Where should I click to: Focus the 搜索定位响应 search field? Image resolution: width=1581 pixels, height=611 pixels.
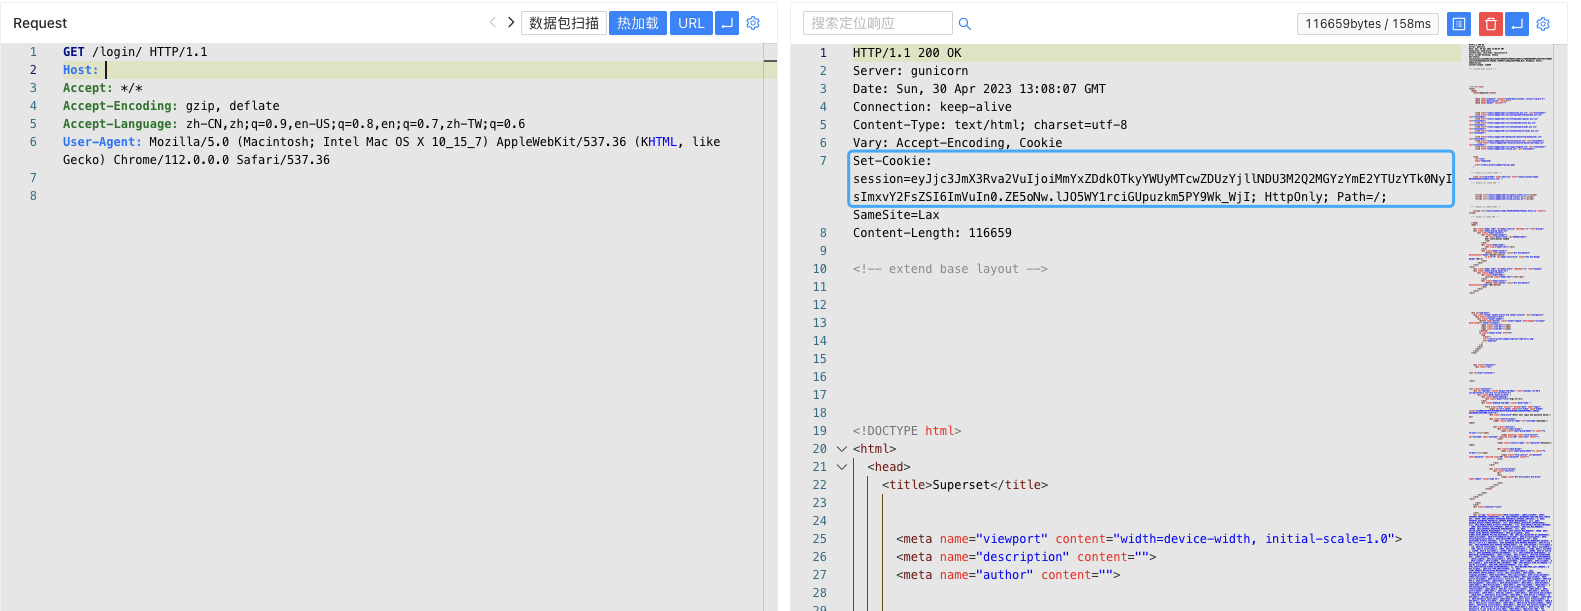pyautogui.click(x=877, y=23)
